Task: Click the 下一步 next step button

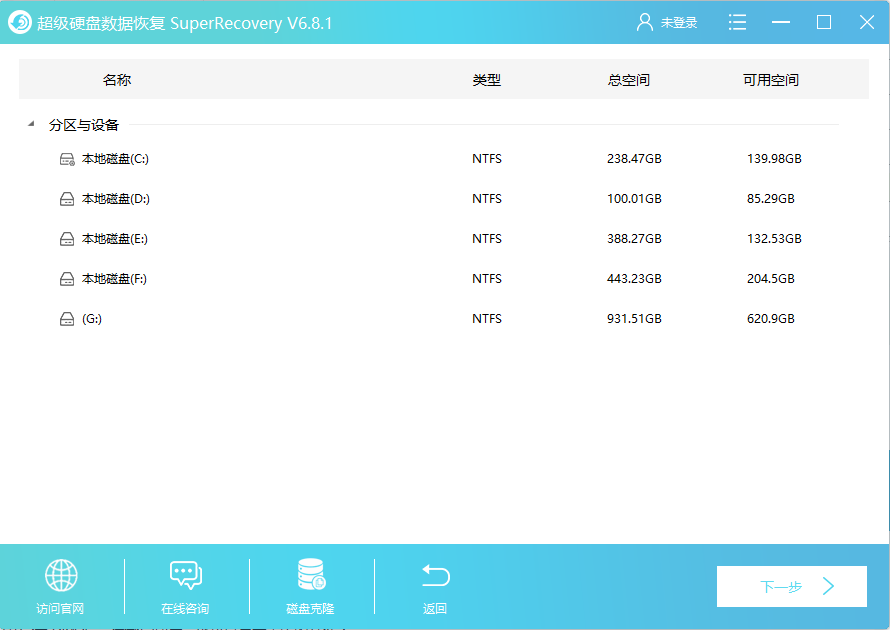Action: pos(791,586)
